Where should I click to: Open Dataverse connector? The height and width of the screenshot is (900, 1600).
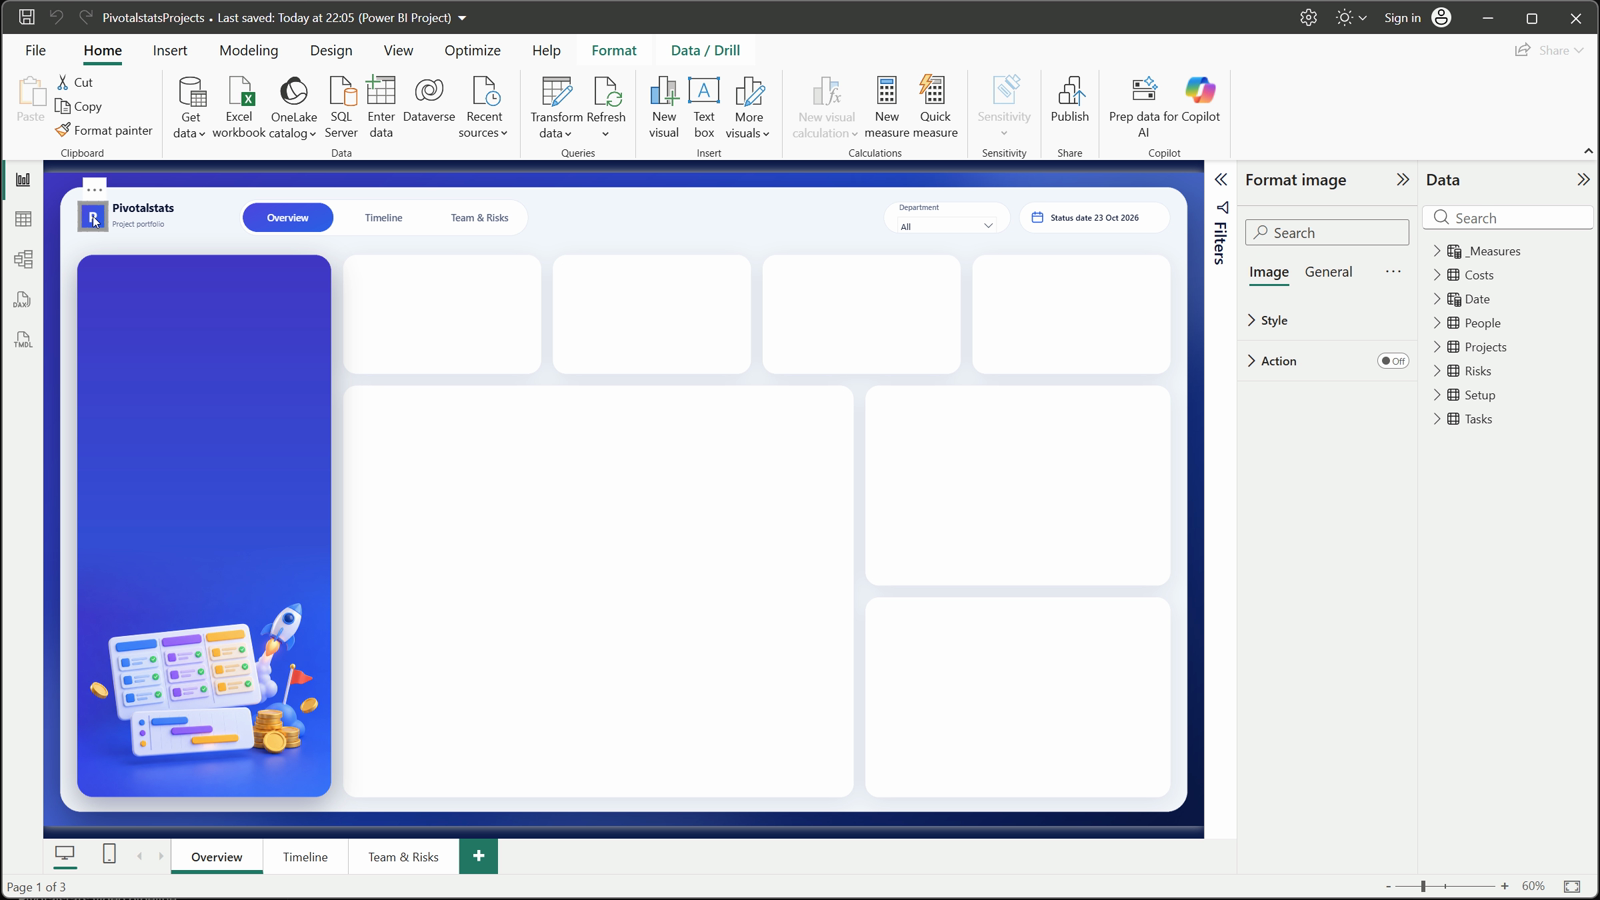pyautogui.click(x=429, y=100)
